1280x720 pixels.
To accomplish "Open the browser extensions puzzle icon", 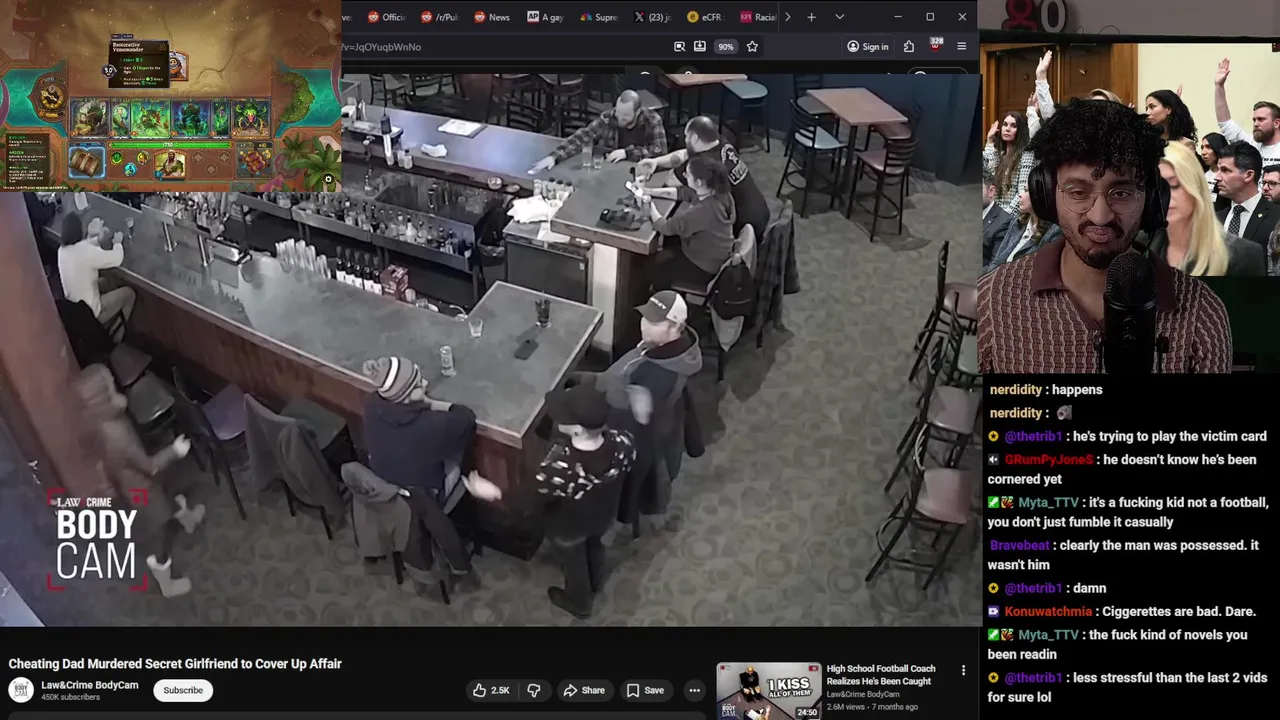I will pos(909,46).
